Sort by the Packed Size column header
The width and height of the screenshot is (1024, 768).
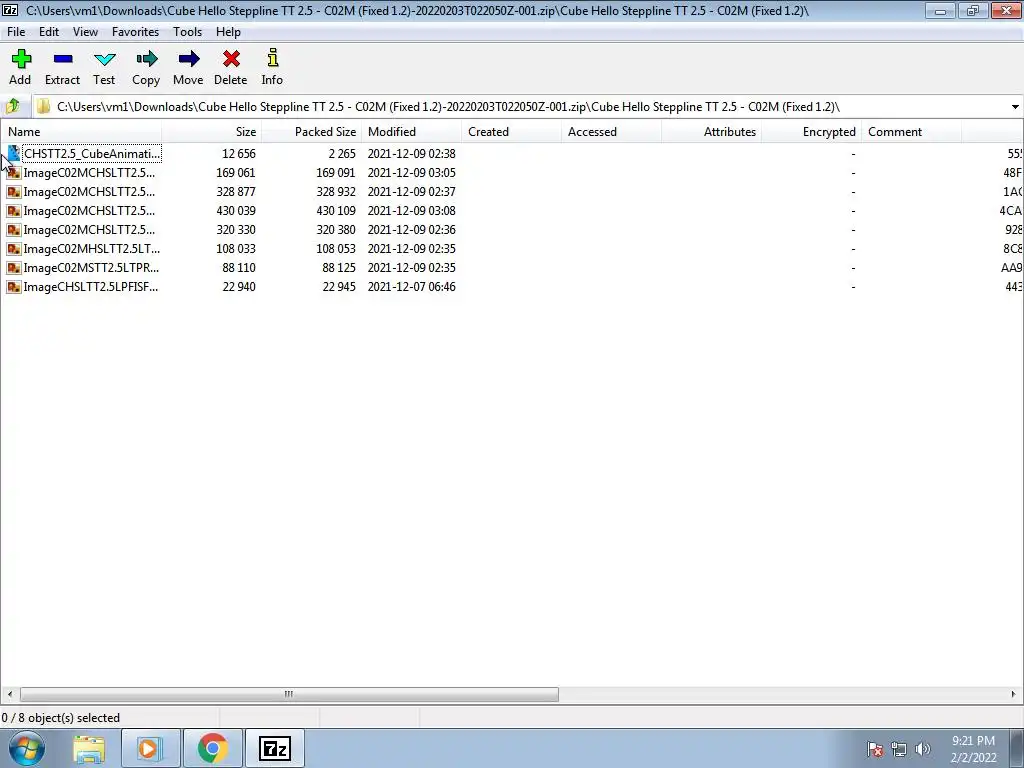coord(312,131)
